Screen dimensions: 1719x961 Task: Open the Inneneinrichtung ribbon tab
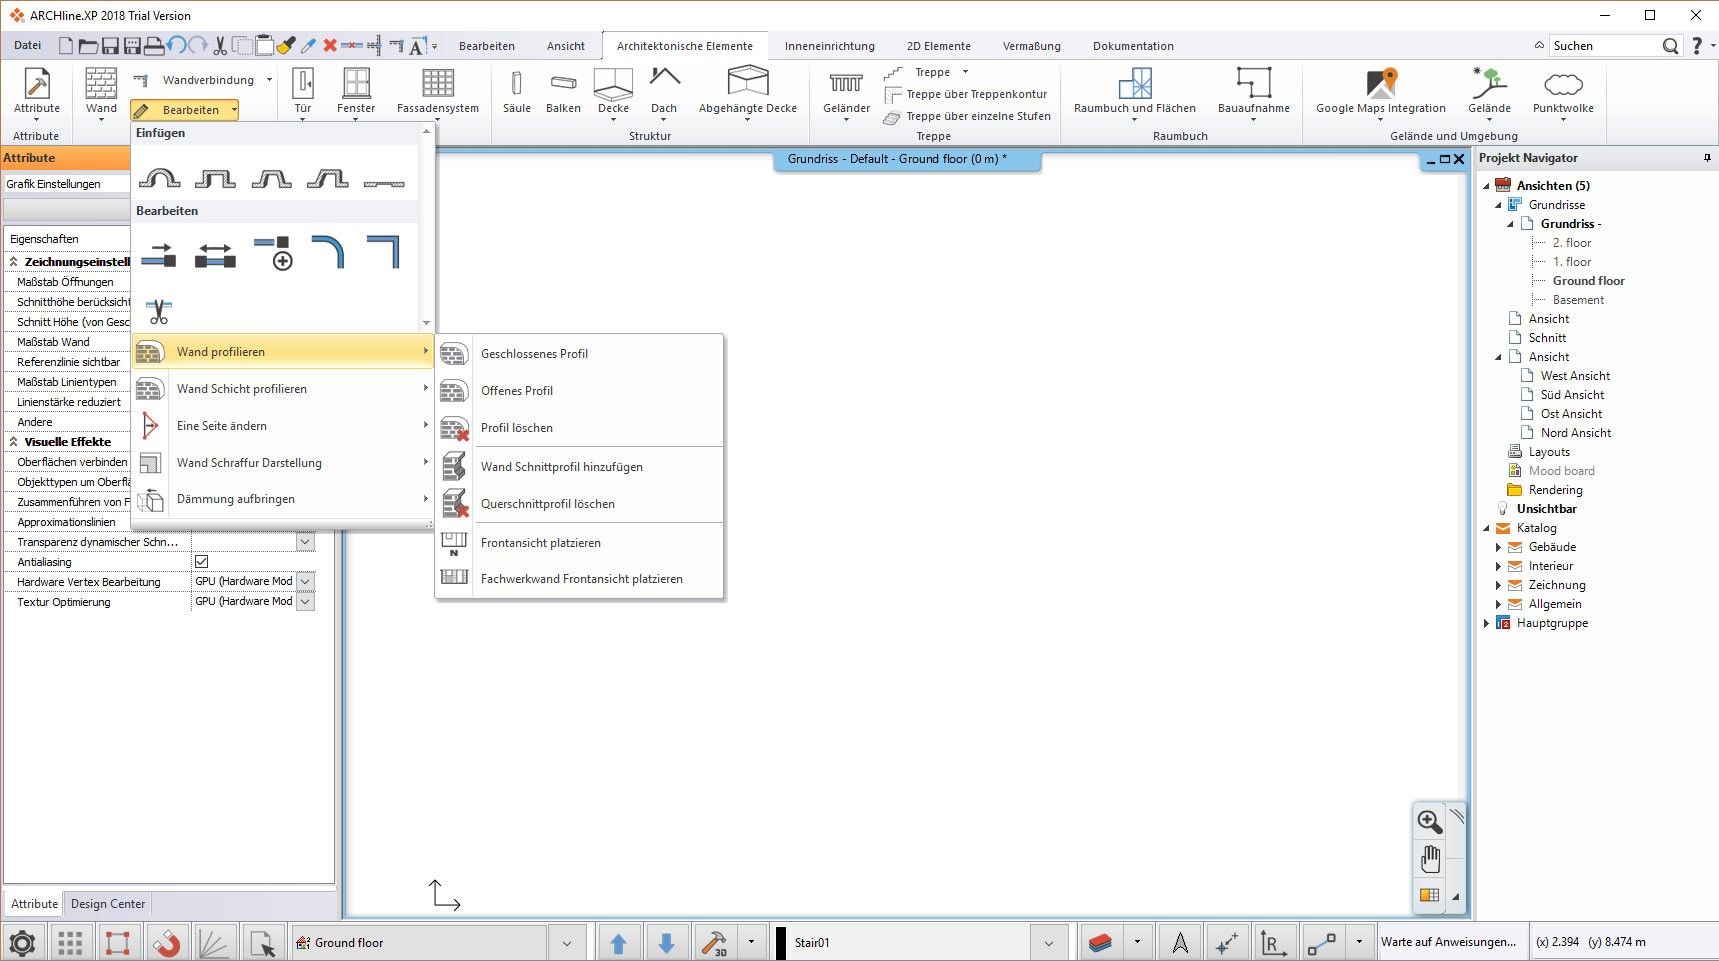point(829,46)
